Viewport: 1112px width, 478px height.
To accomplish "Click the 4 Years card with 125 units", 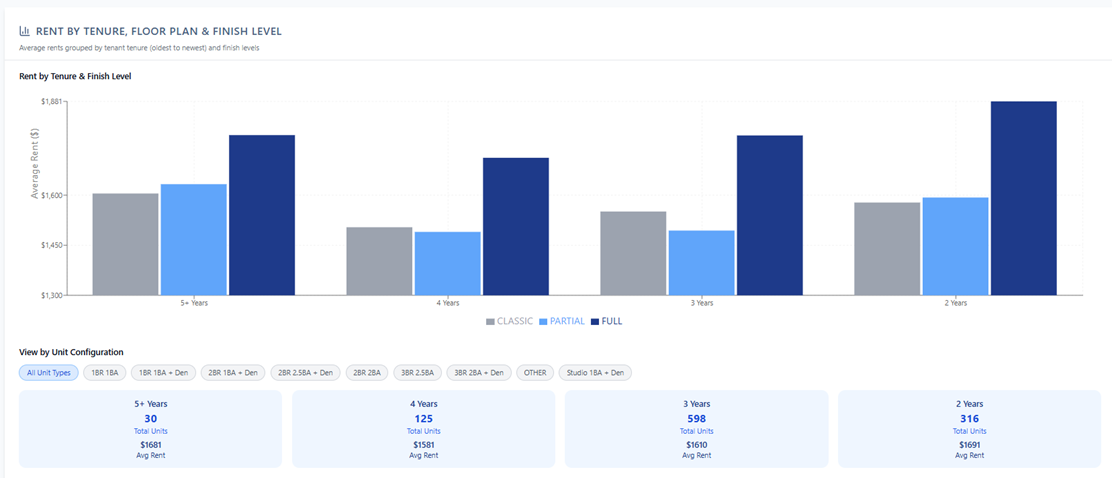I will click(x=423, y=429).
